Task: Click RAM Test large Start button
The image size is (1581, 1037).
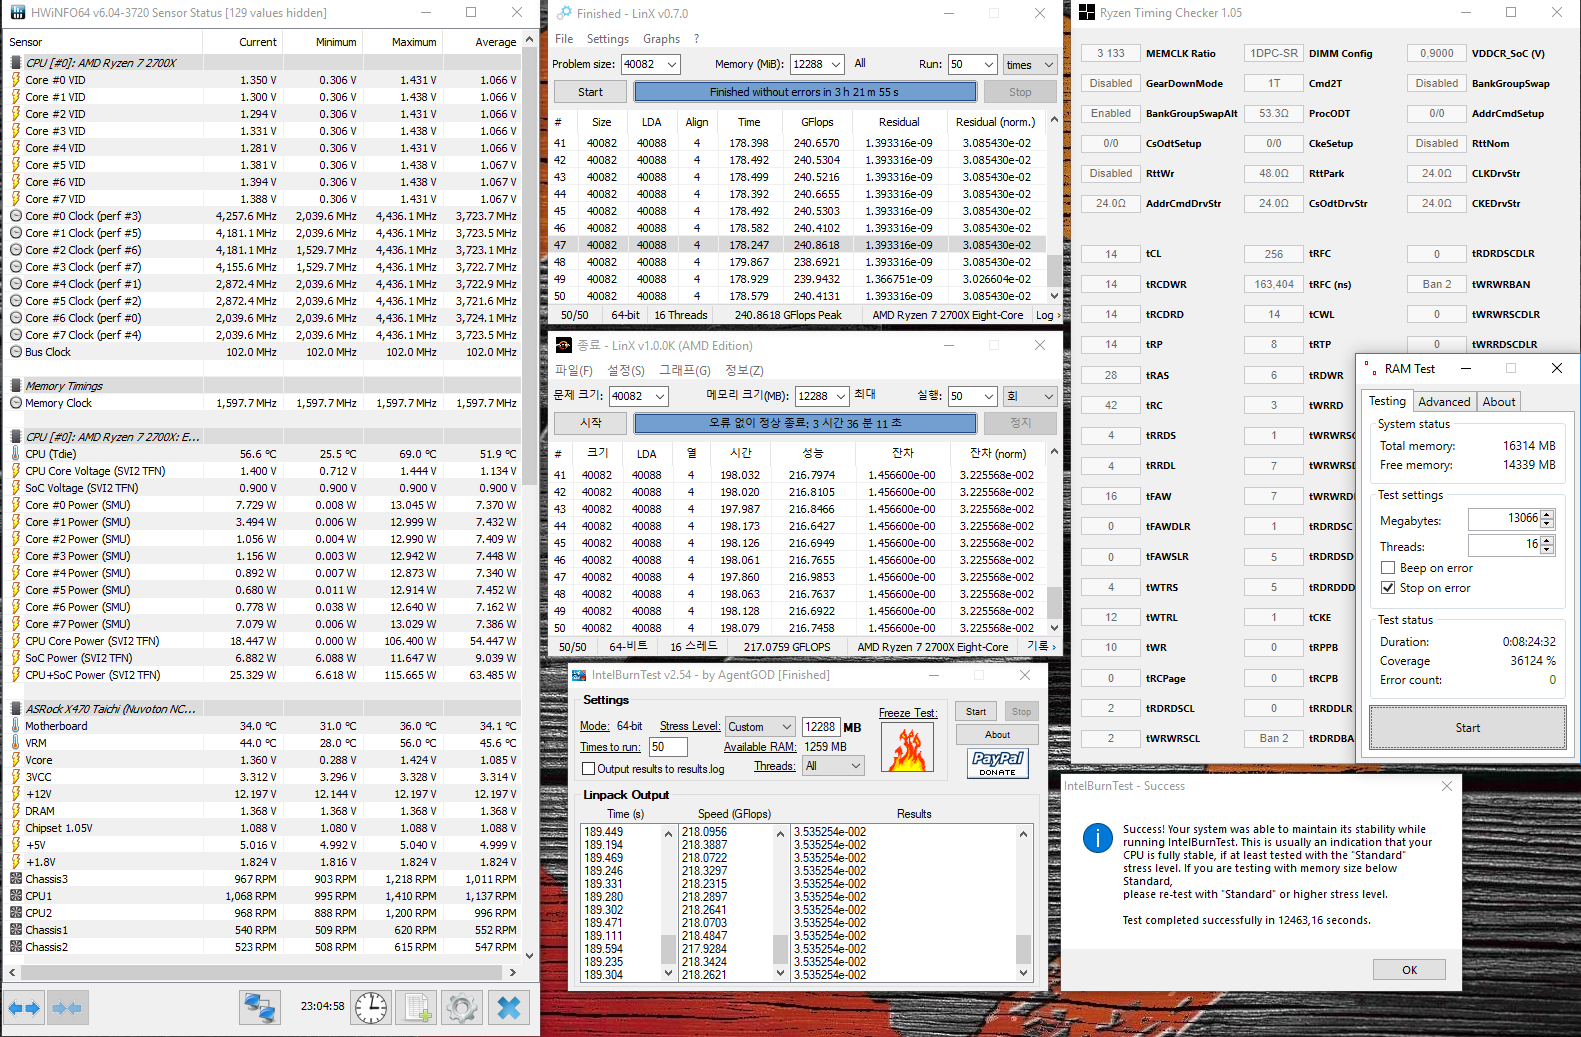Action: click(1467, 728)
